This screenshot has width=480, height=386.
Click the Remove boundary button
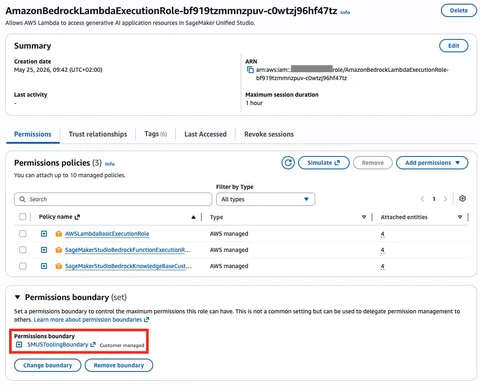click(119, 365)
